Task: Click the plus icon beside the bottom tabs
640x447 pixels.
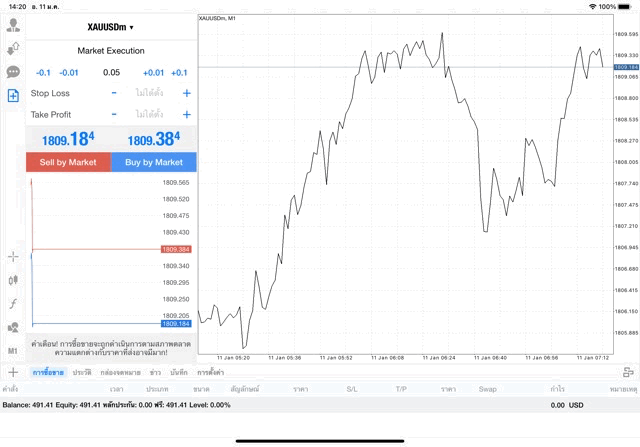Action: (x=13, y=372)
